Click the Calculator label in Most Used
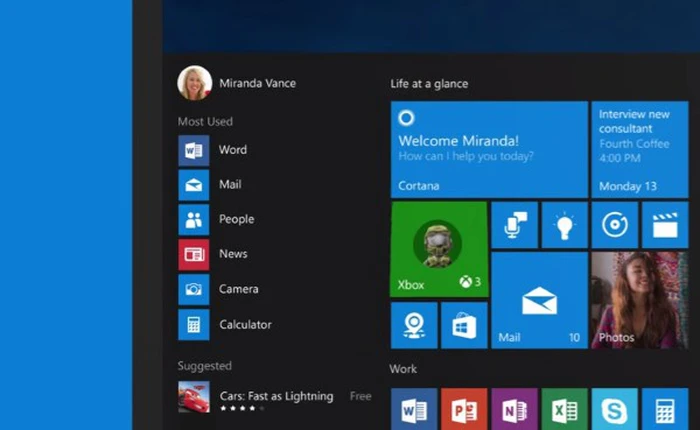 [x=245, y=324]
